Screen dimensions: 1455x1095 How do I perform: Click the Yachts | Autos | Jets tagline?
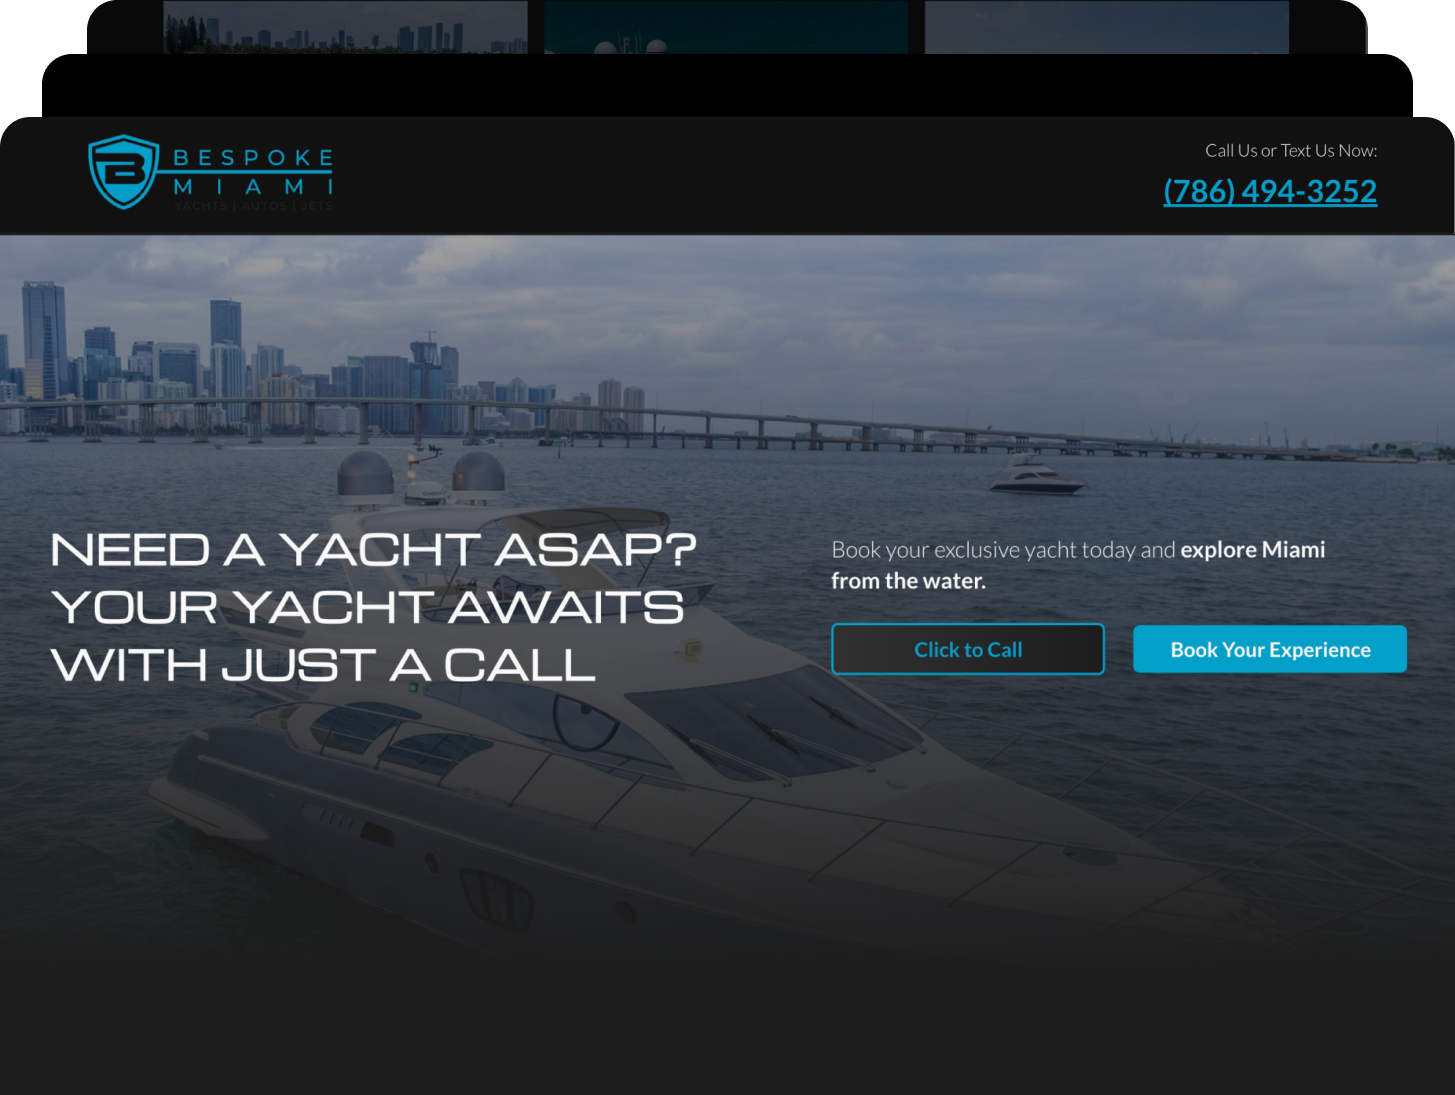coord(253,206)
